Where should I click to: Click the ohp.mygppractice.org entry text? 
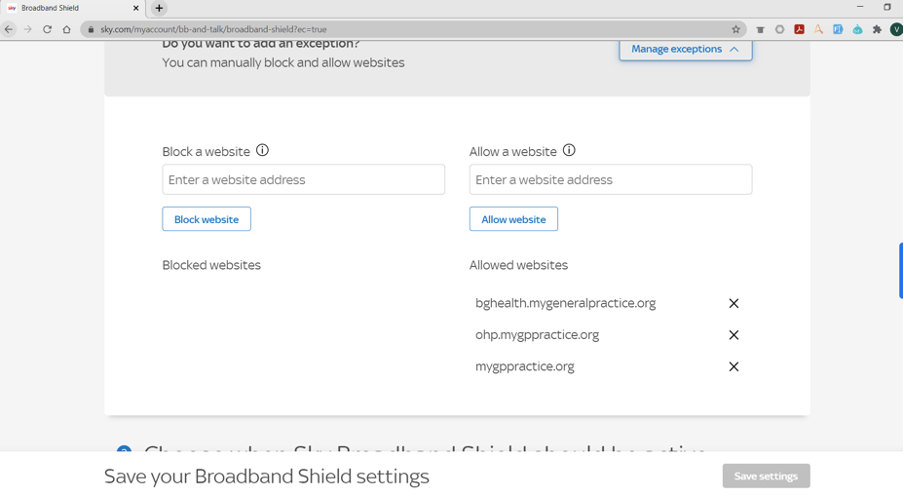(537, 335)
